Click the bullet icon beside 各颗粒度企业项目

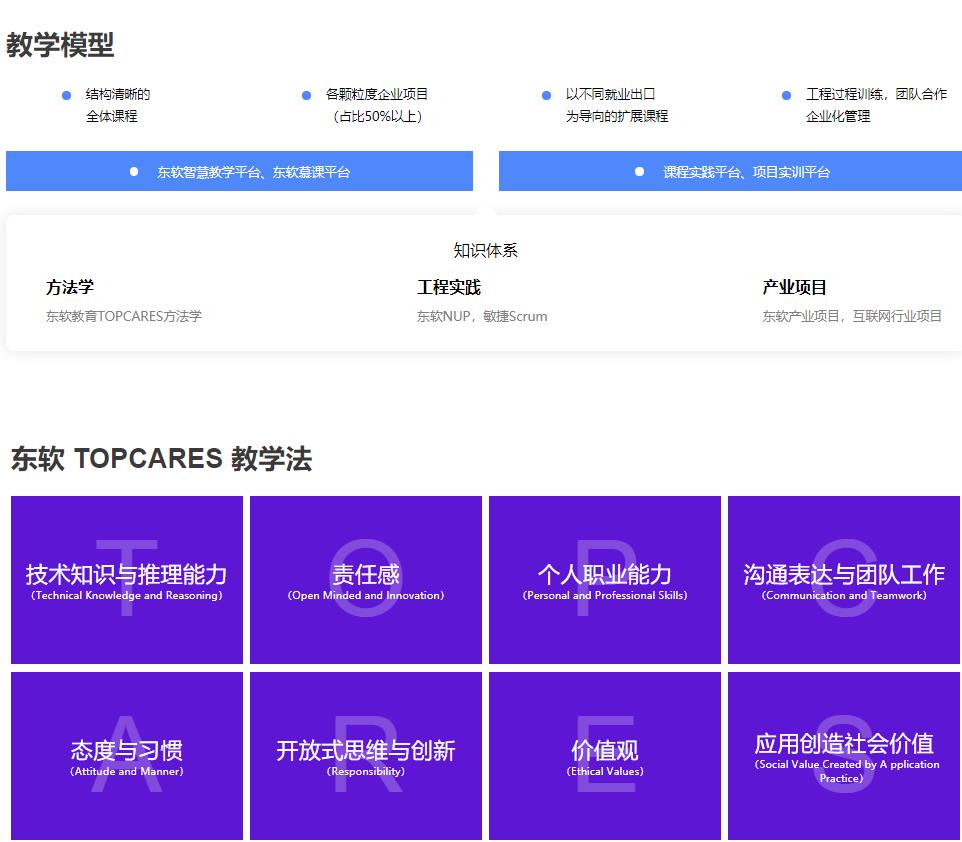coord(306,94)
